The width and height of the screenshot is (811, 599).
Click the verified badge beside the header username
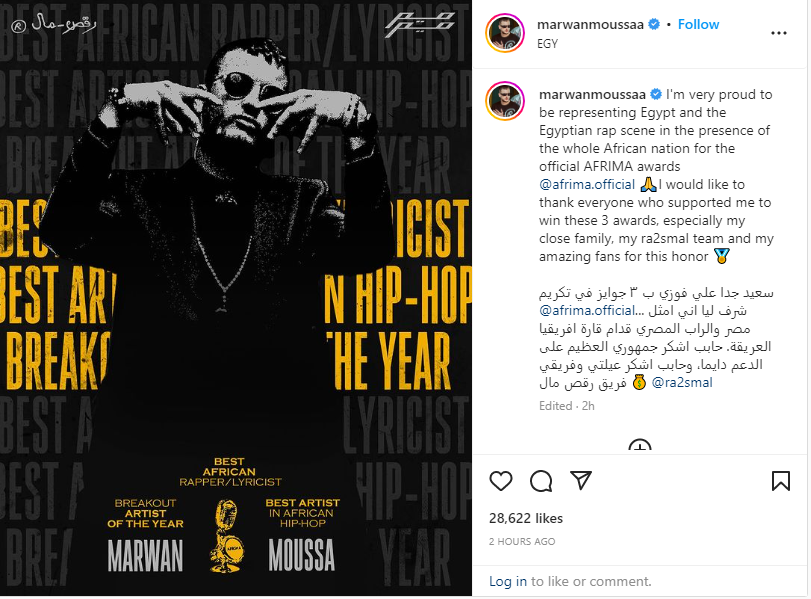654,24
